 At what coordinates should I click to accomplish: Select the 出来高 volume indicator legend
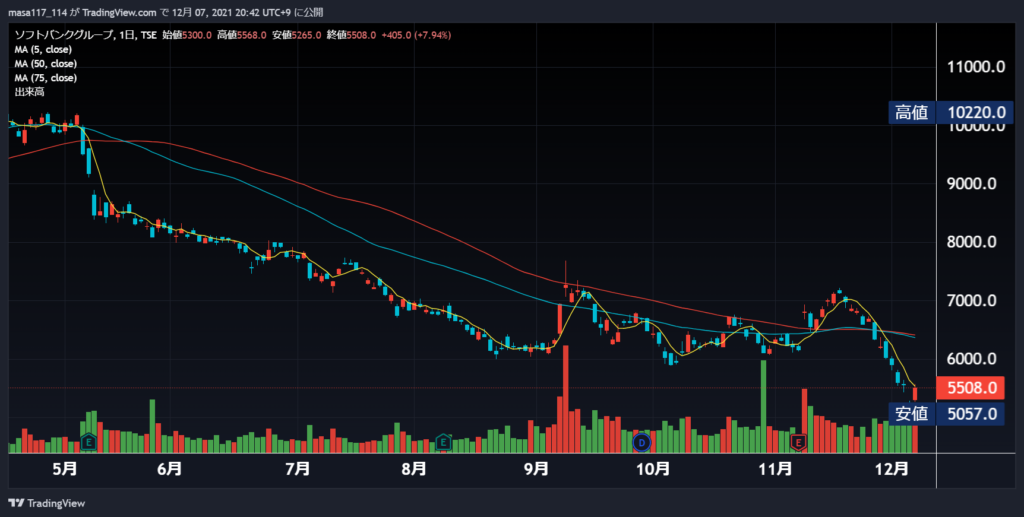pyautogui.click(x=29, y=92)
